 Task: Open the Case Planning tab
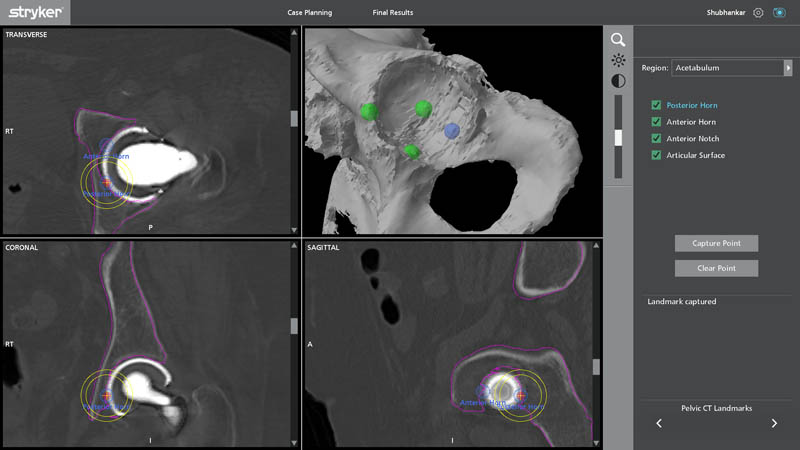pyautogui.click(x=310, y=12)
